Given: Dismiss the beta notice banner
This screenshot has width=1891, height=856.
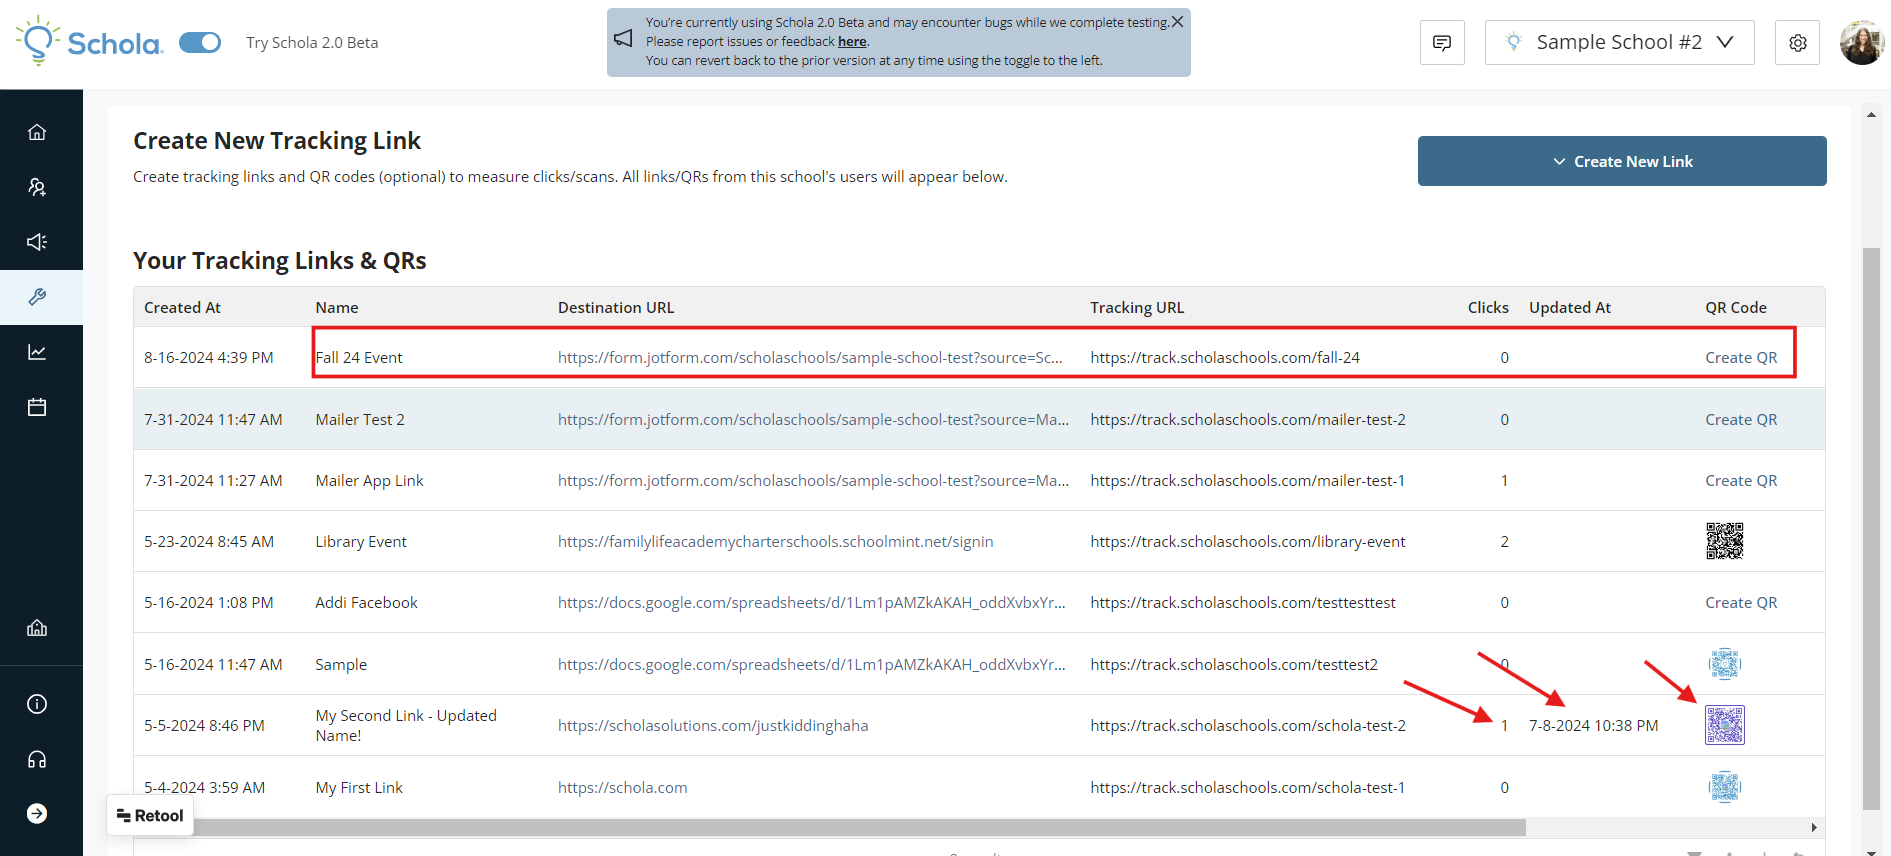Looking at the screenshot, I should coord(1177,22).
